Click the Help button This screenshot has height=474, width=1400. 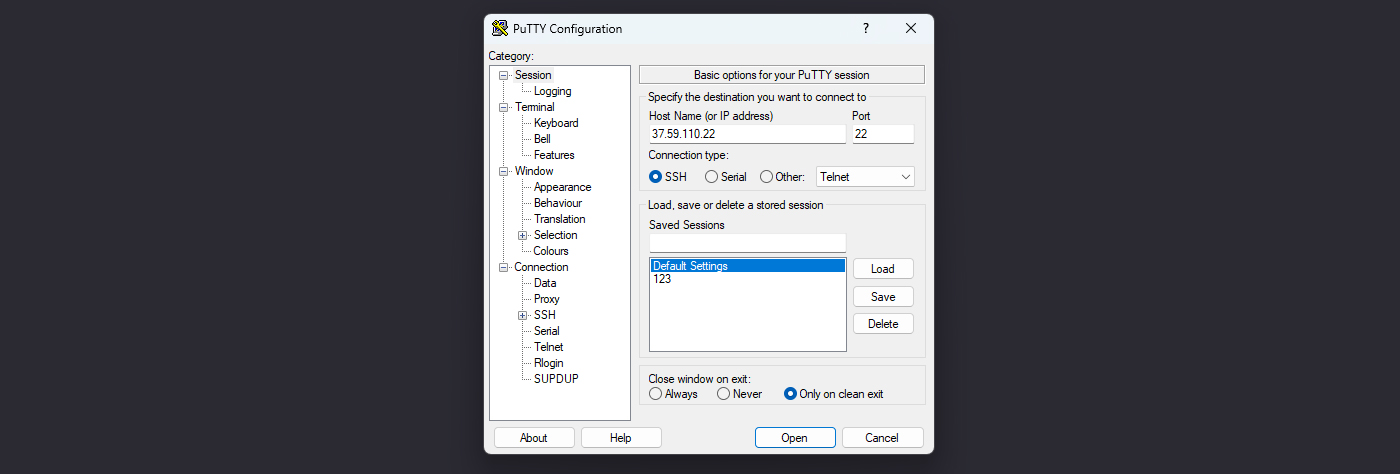click(621, 438)
